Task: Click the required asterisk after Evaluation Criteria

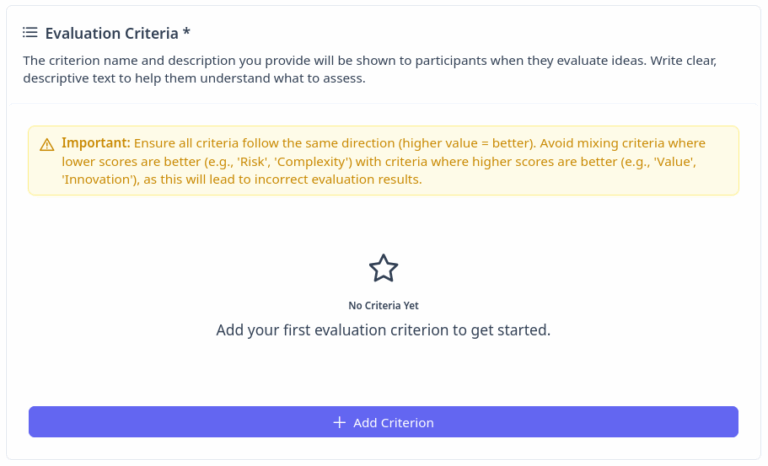Action: point(187,33)
